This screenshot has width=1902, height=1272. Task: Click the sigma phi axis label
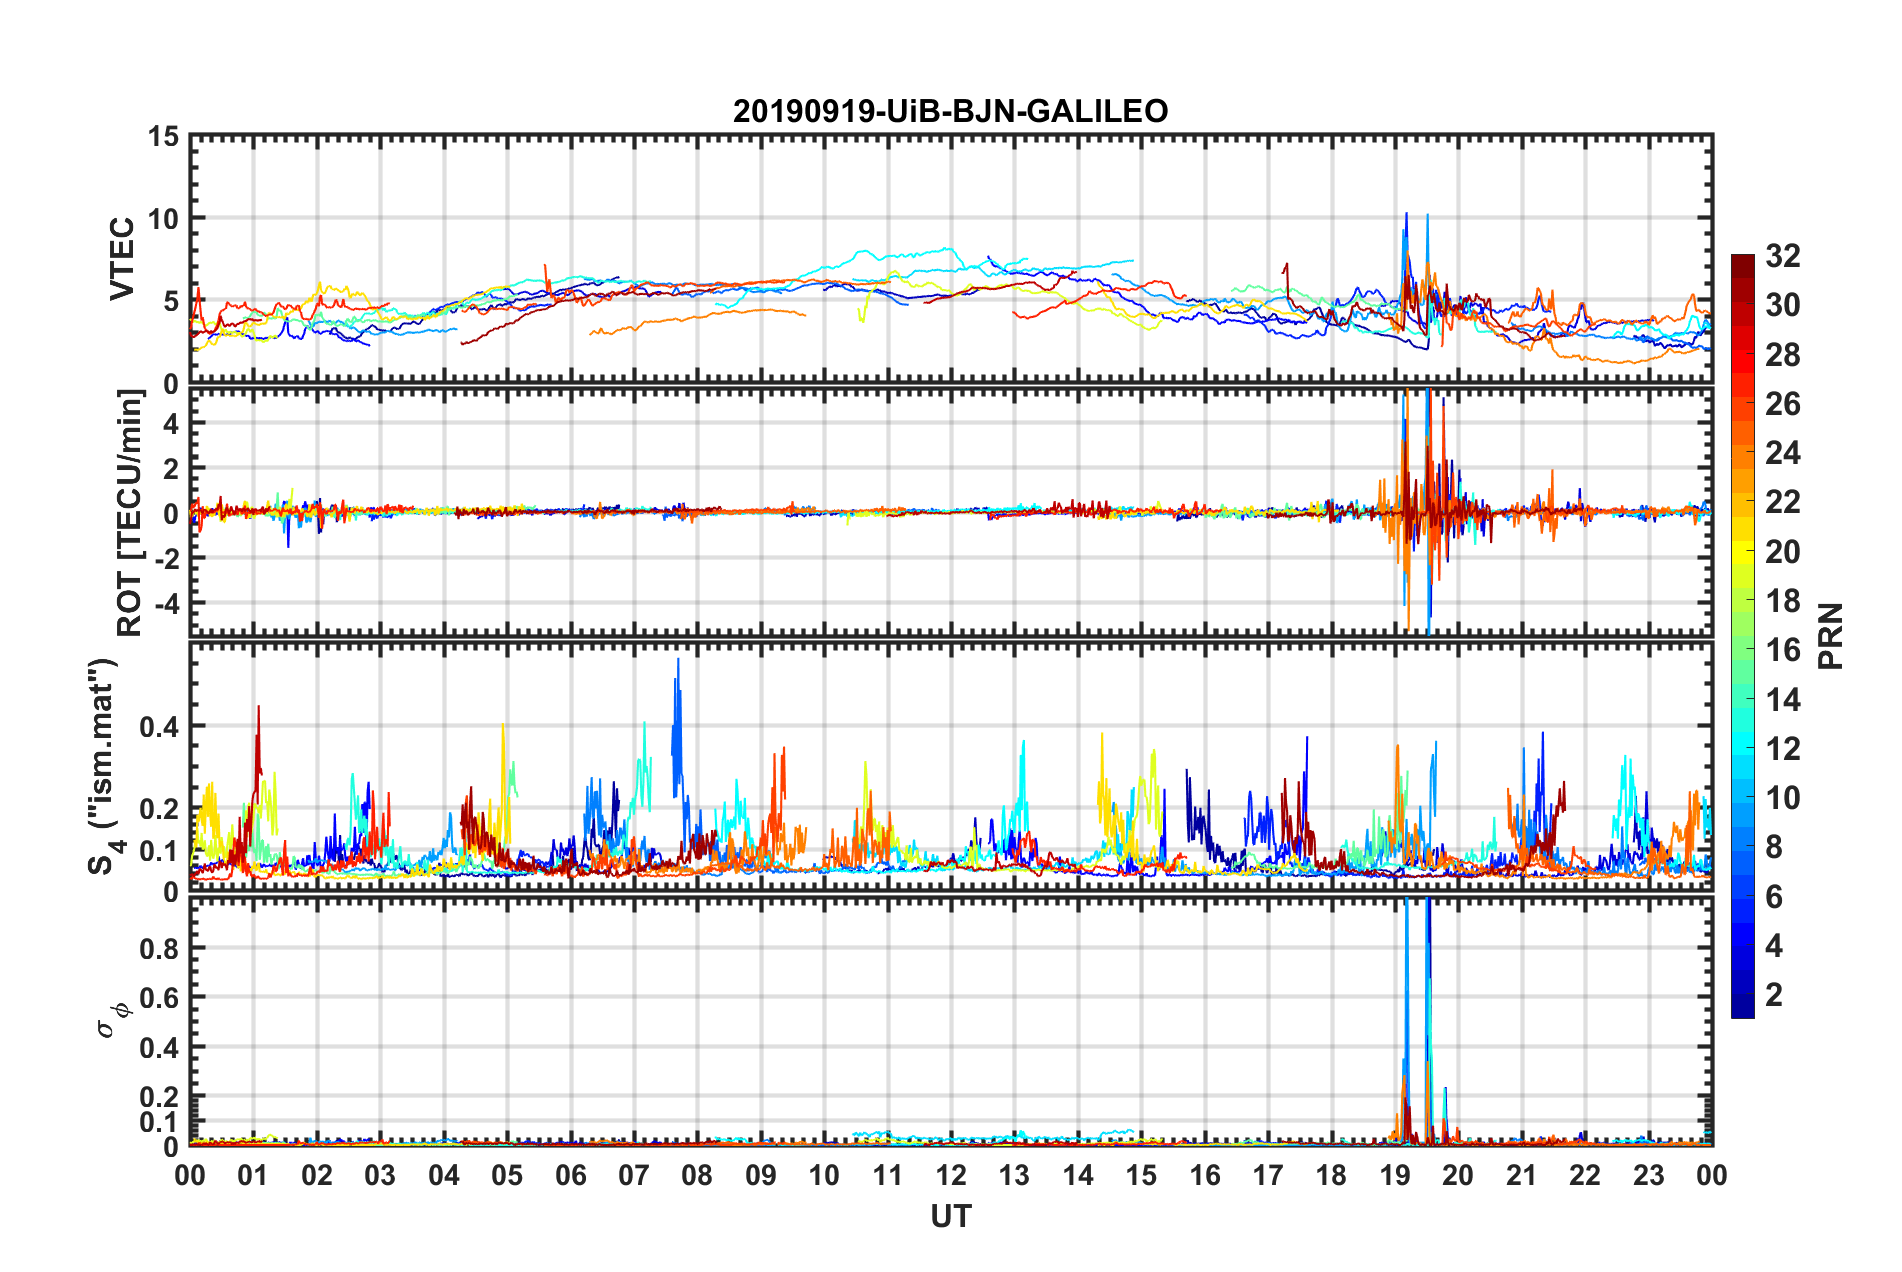[113, 1020]
